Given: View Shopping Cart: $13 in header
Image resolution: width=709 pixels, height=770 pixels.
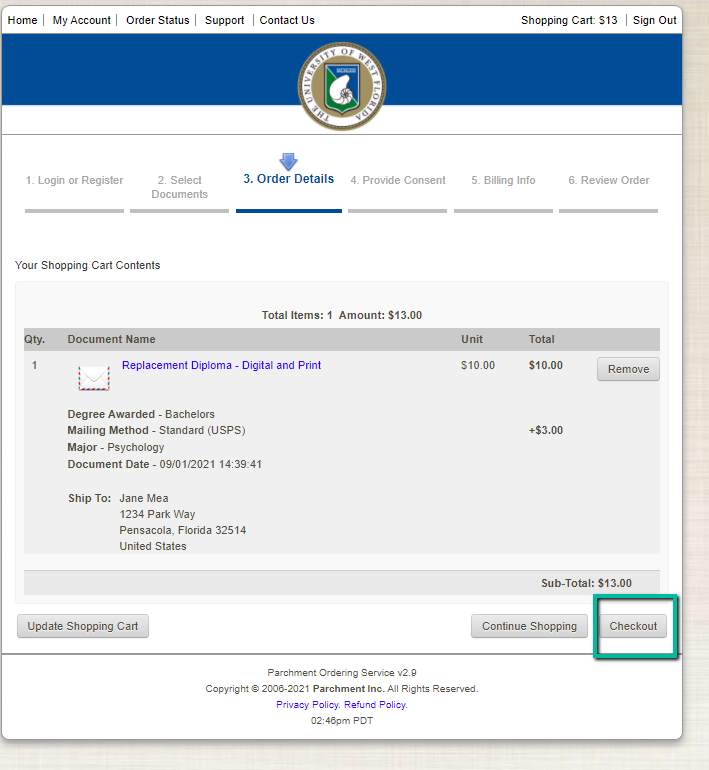Looking at the screenshot, I should coord(569,20).
